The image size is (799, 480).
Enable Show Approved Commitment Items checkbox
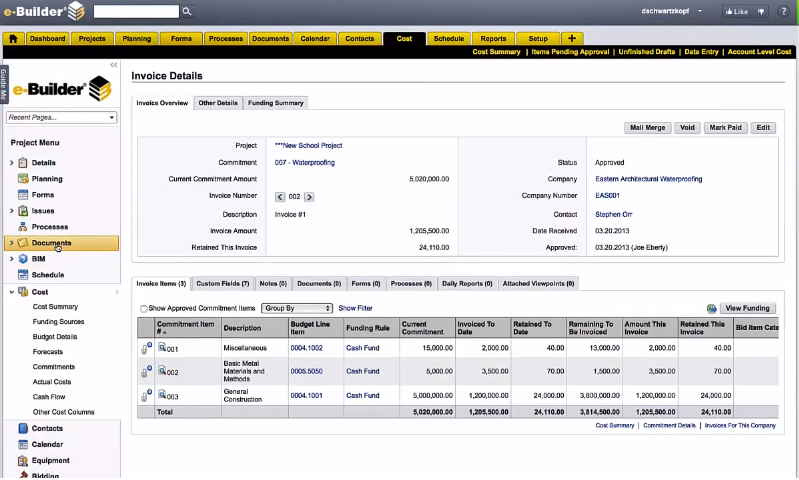(144, 309)
